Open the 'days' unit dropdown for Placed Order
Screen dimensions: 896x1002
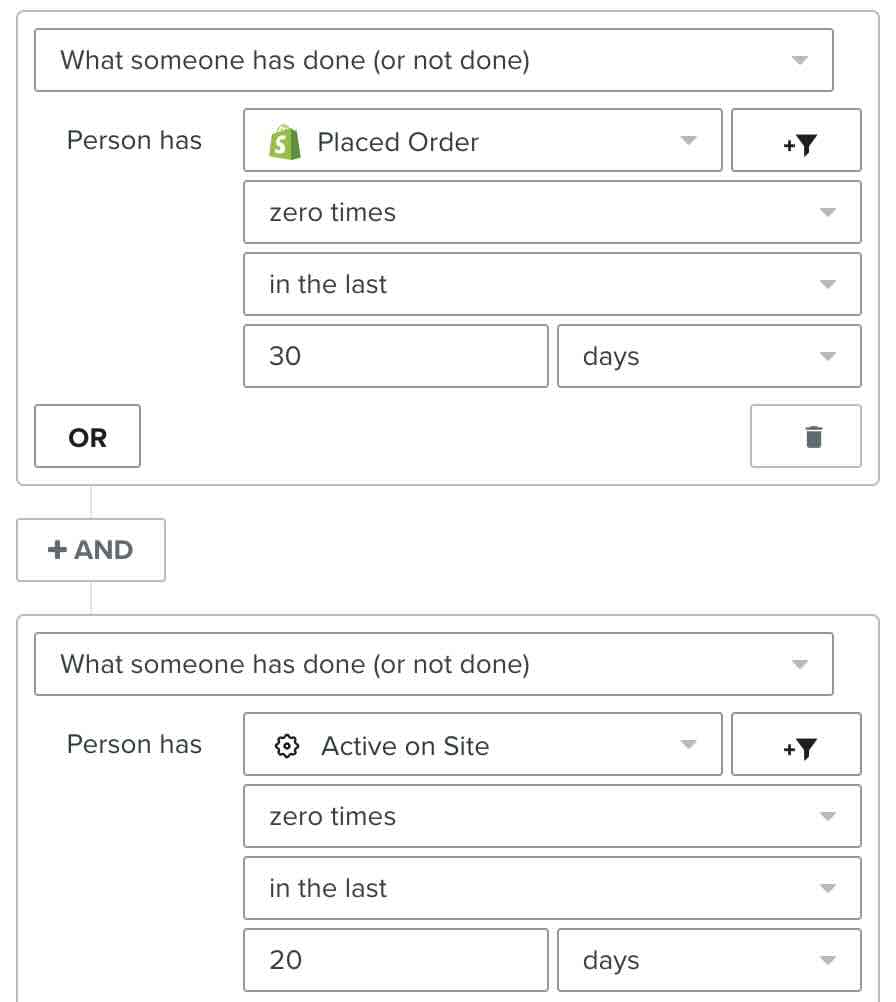[x=709, y=356]
